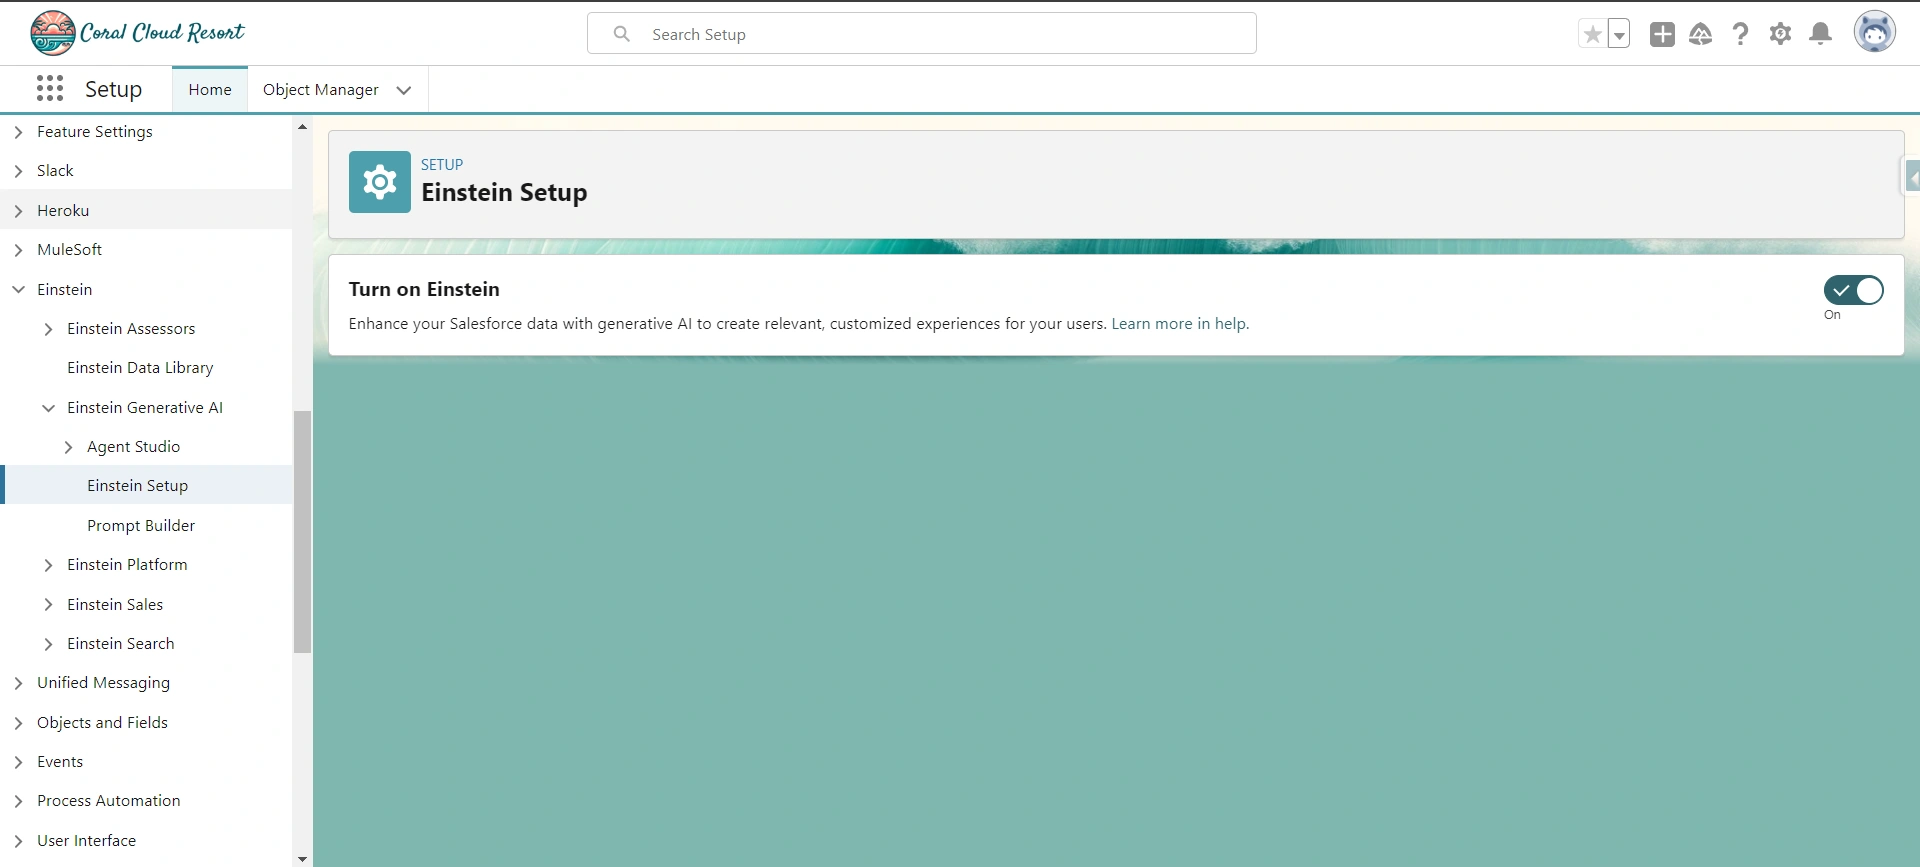Image resolution: width=1920 pixels, height=867 pixels.
Task: Toggle off the Turn on Einstein switch
Action: (x=1853, y=290)
